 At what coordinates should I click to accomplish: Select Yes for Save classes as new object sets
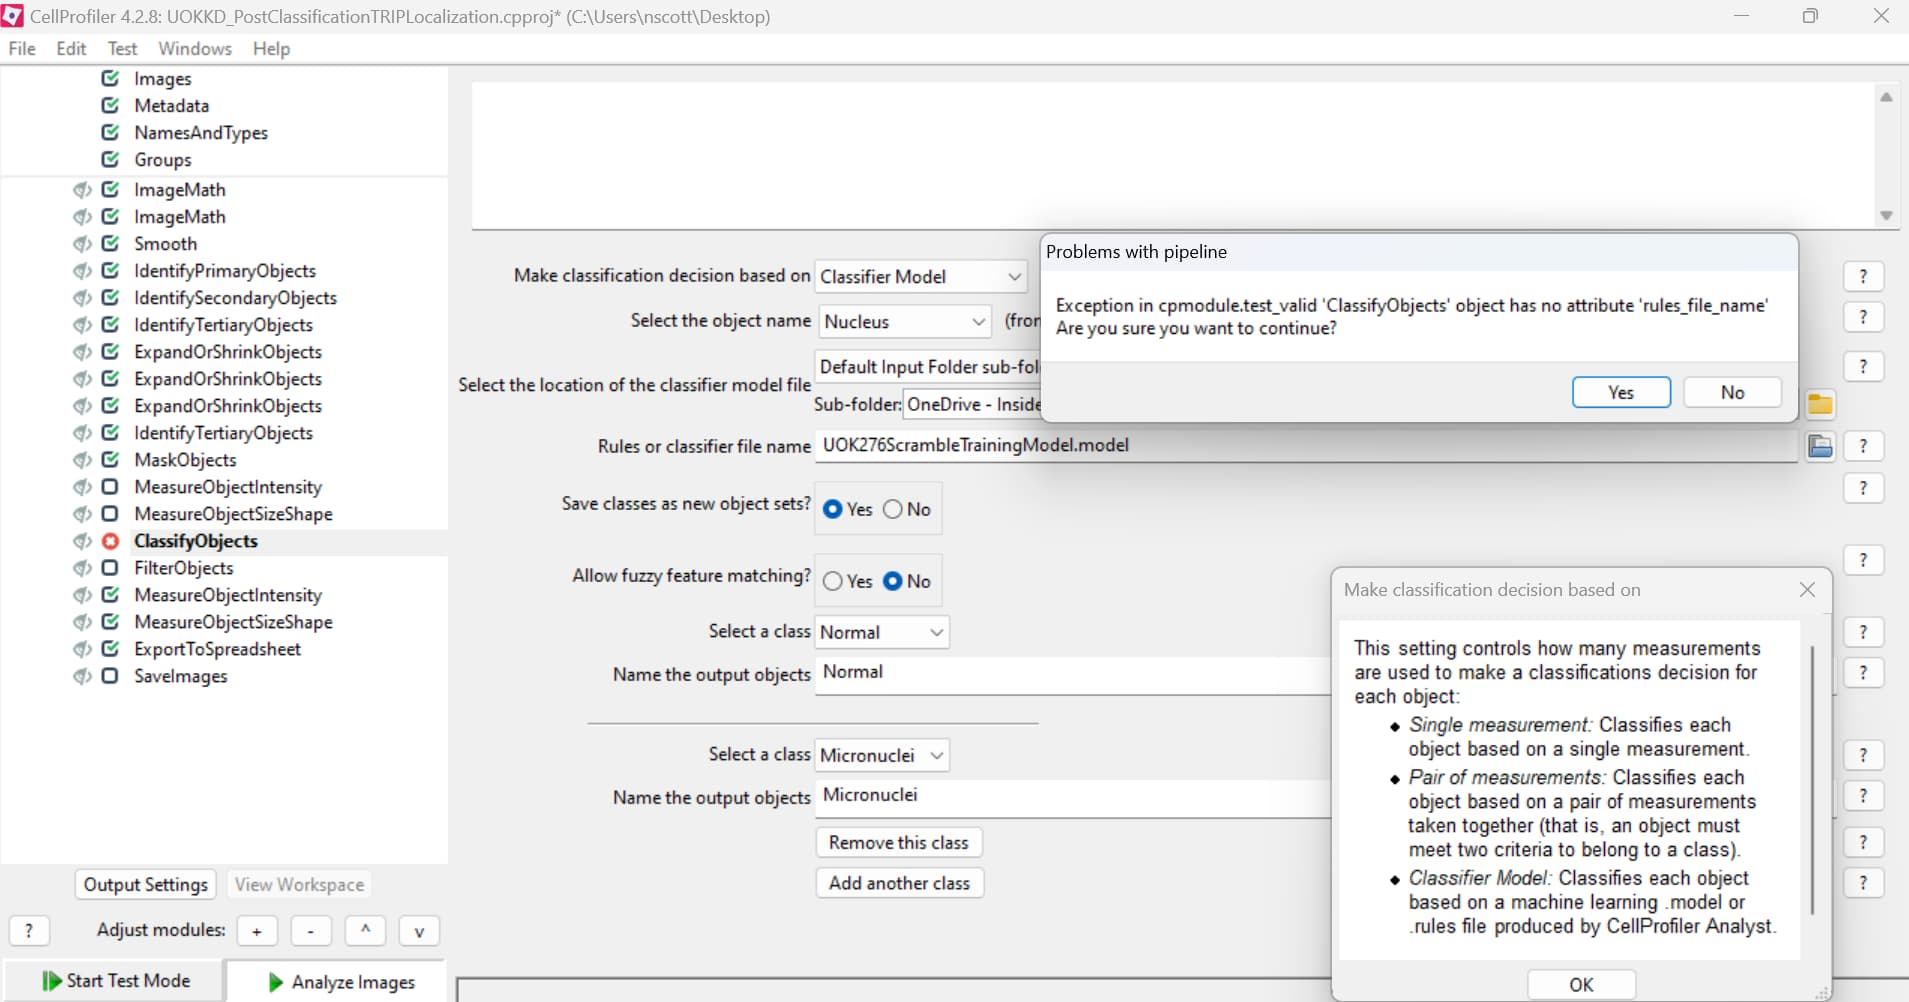pyautogui.click(x=833, y=509)
